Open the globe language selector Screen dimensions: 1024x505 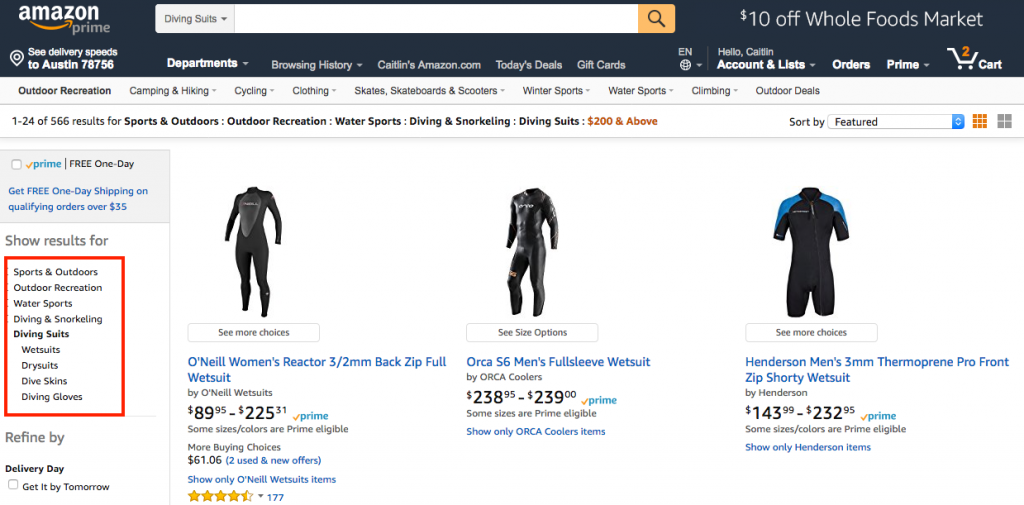685,65
